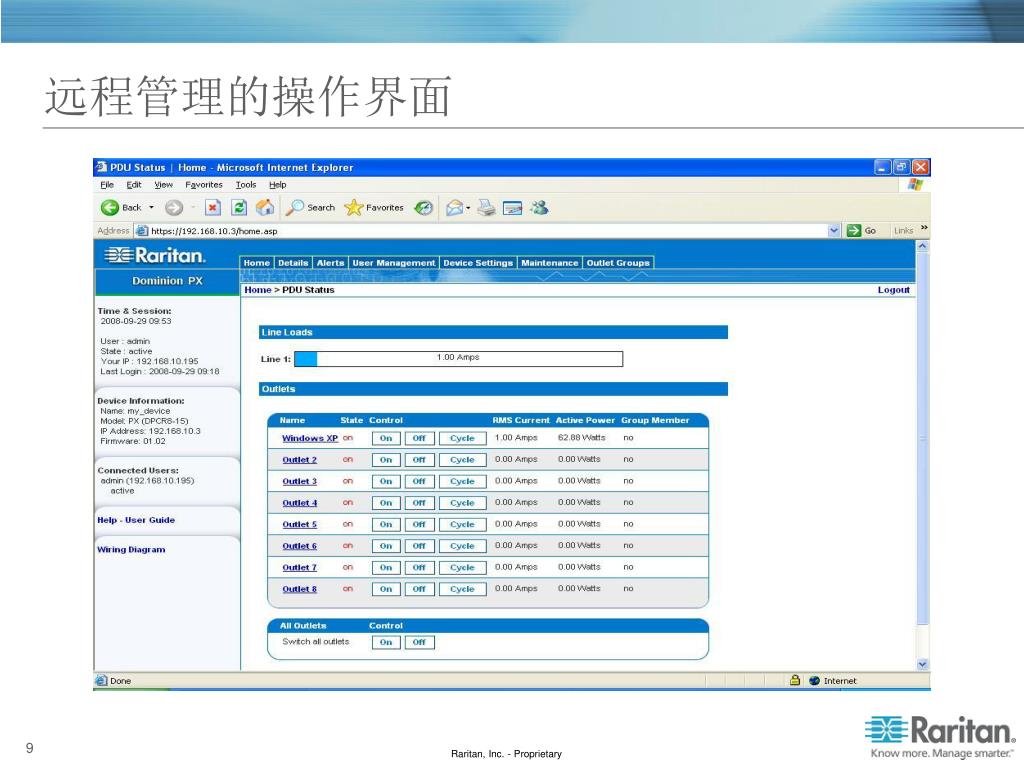This screenshot has height=768, width=1024.
Task: Cycle power on Outlet 4
Action: click(x=462, y=503)
